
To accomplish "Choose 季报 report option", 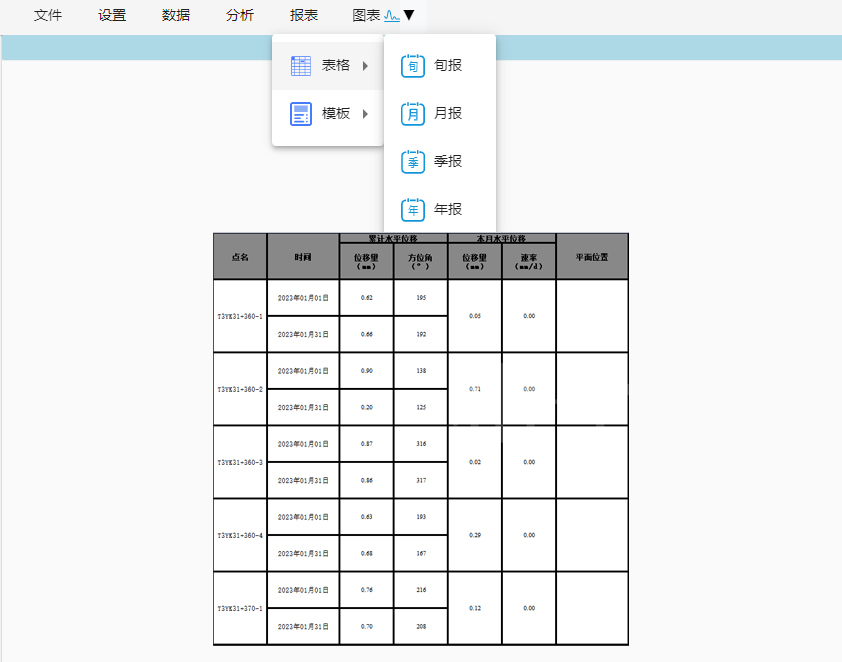I will [440, 161].
